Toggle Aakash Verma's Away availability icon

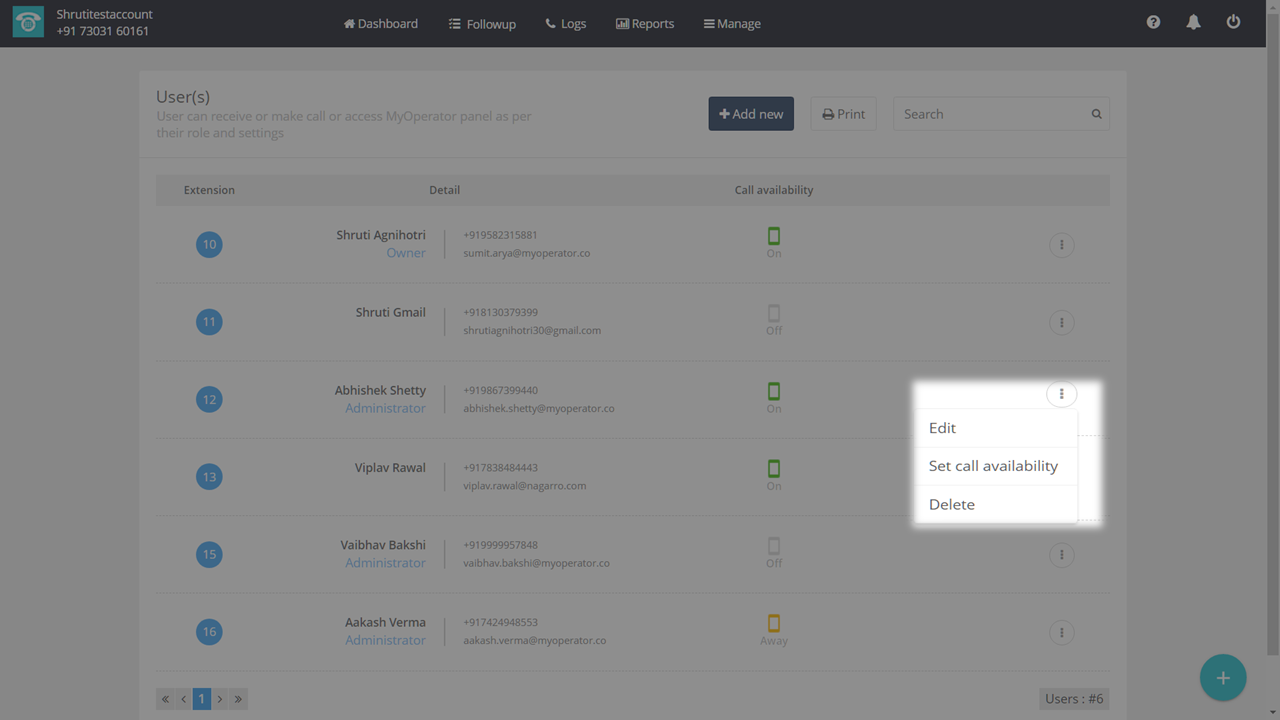pyautogui.click(x=773, y=624)
